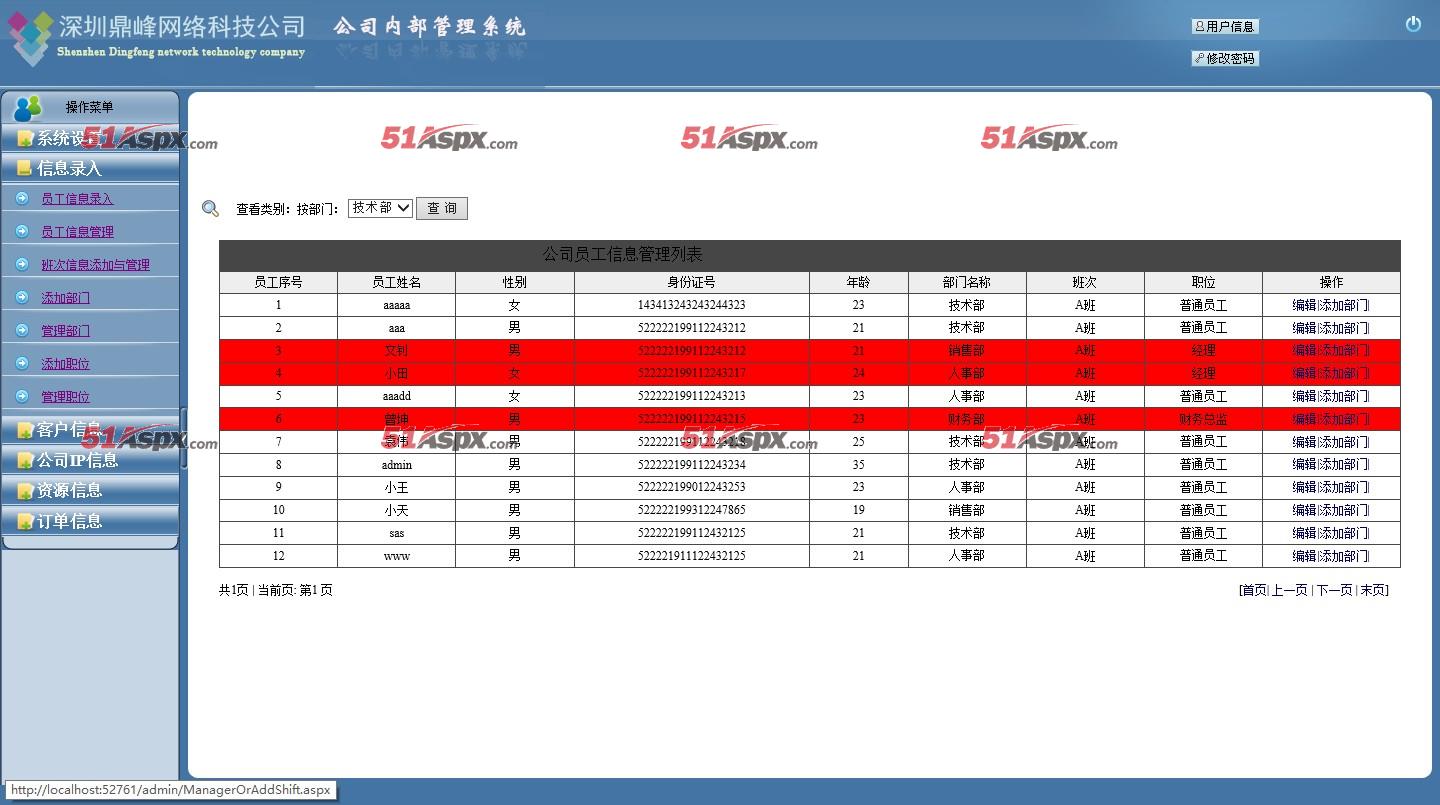Image resolution: width=1440 pixels, height=805 pixels.
Task: Click 添加部门 in the 财务总监 row
Action: [1345, 419]
